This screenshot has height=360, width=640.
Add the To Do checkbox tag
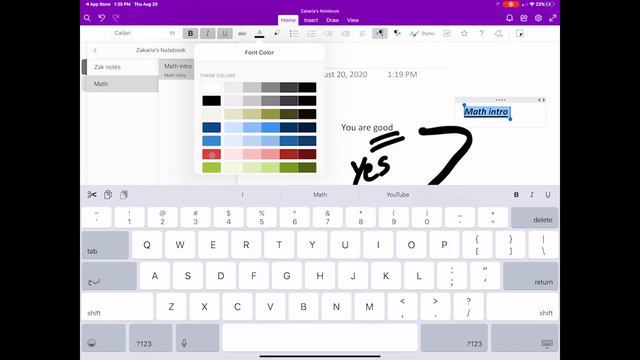click(447, 33)
